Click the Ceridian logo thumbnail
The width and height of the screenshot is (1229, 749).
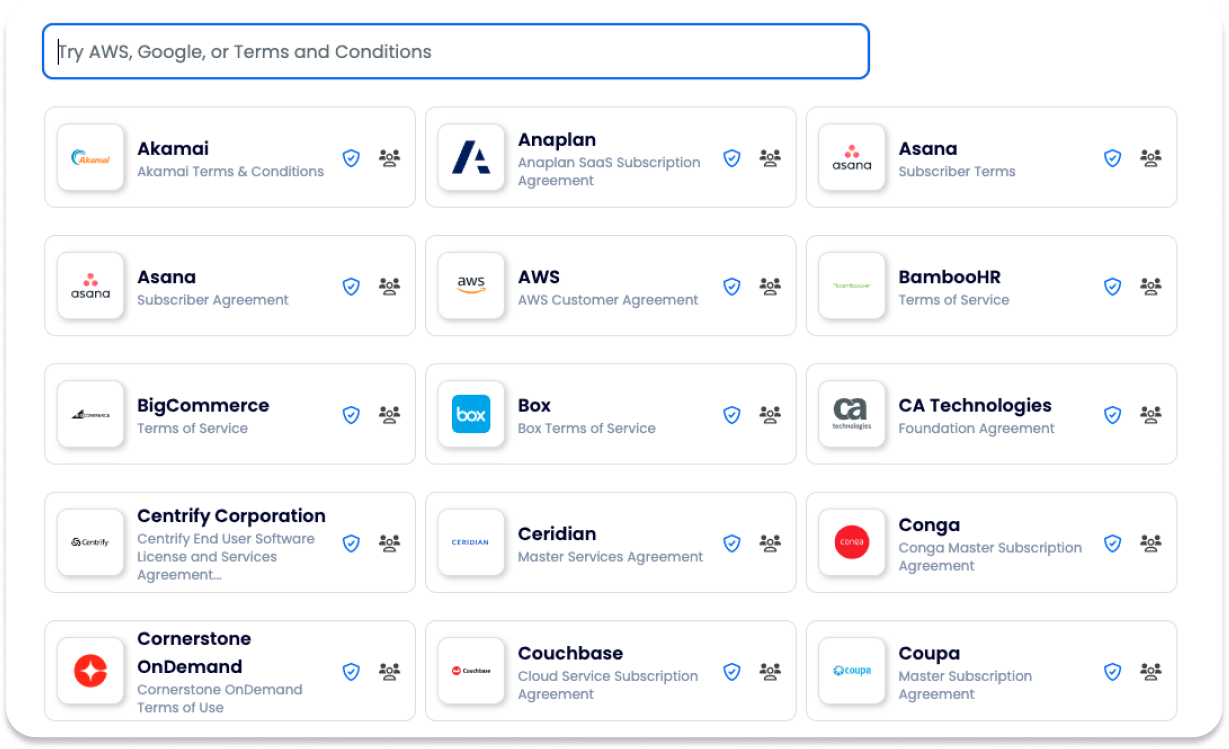tap(471, 542)
